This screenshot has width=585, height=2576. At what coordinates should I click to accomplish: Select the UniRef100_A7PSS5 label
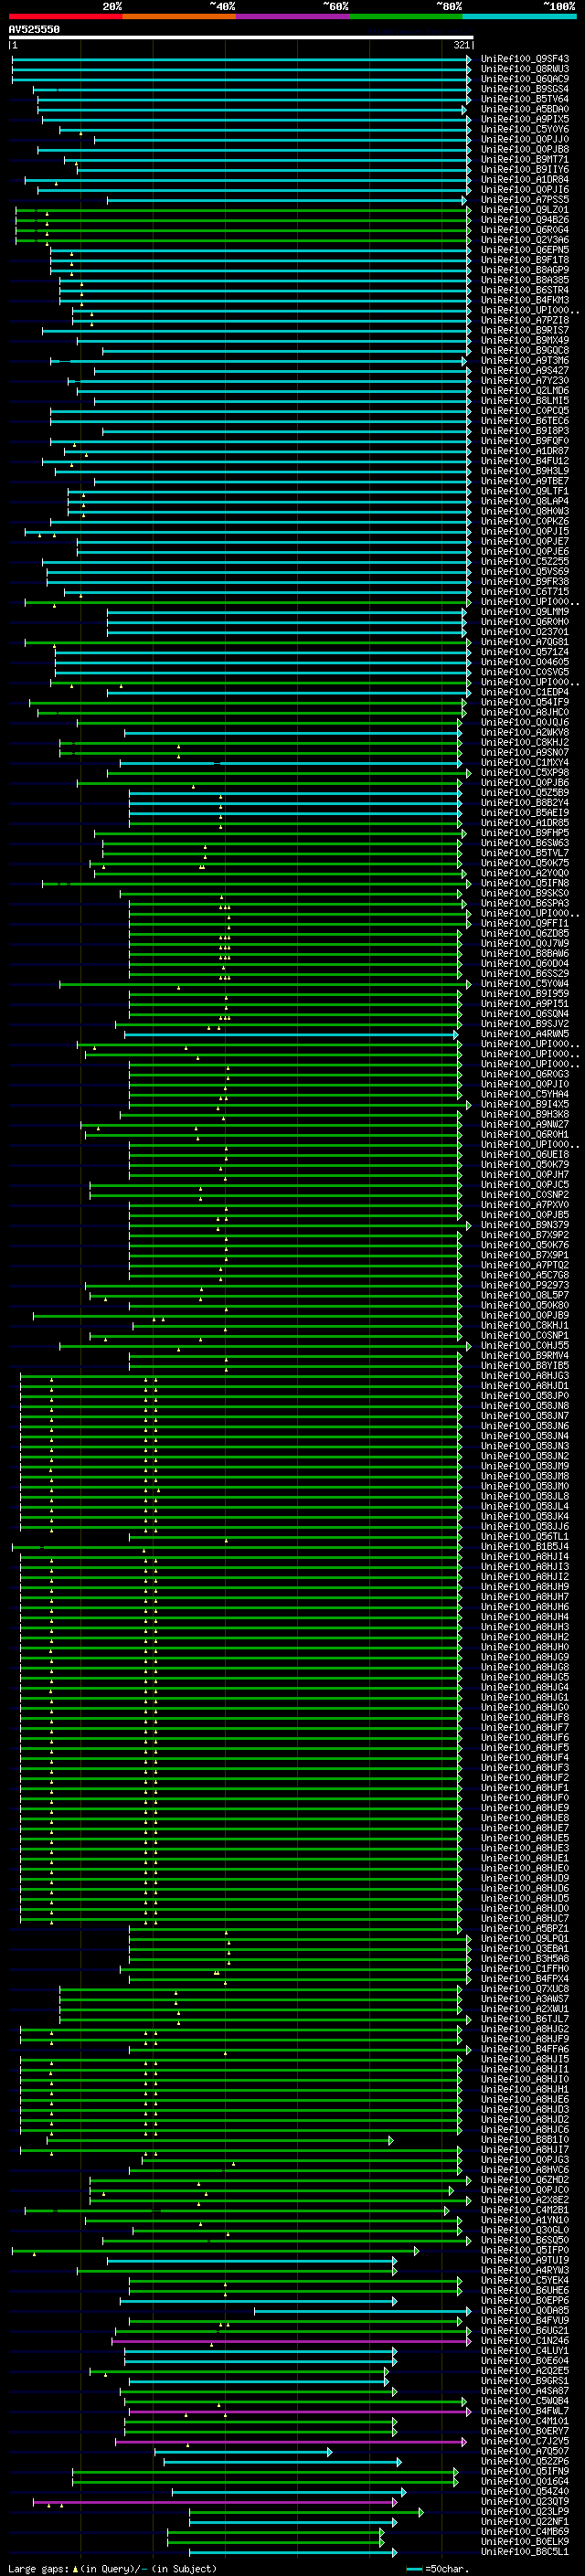(525, 200)
